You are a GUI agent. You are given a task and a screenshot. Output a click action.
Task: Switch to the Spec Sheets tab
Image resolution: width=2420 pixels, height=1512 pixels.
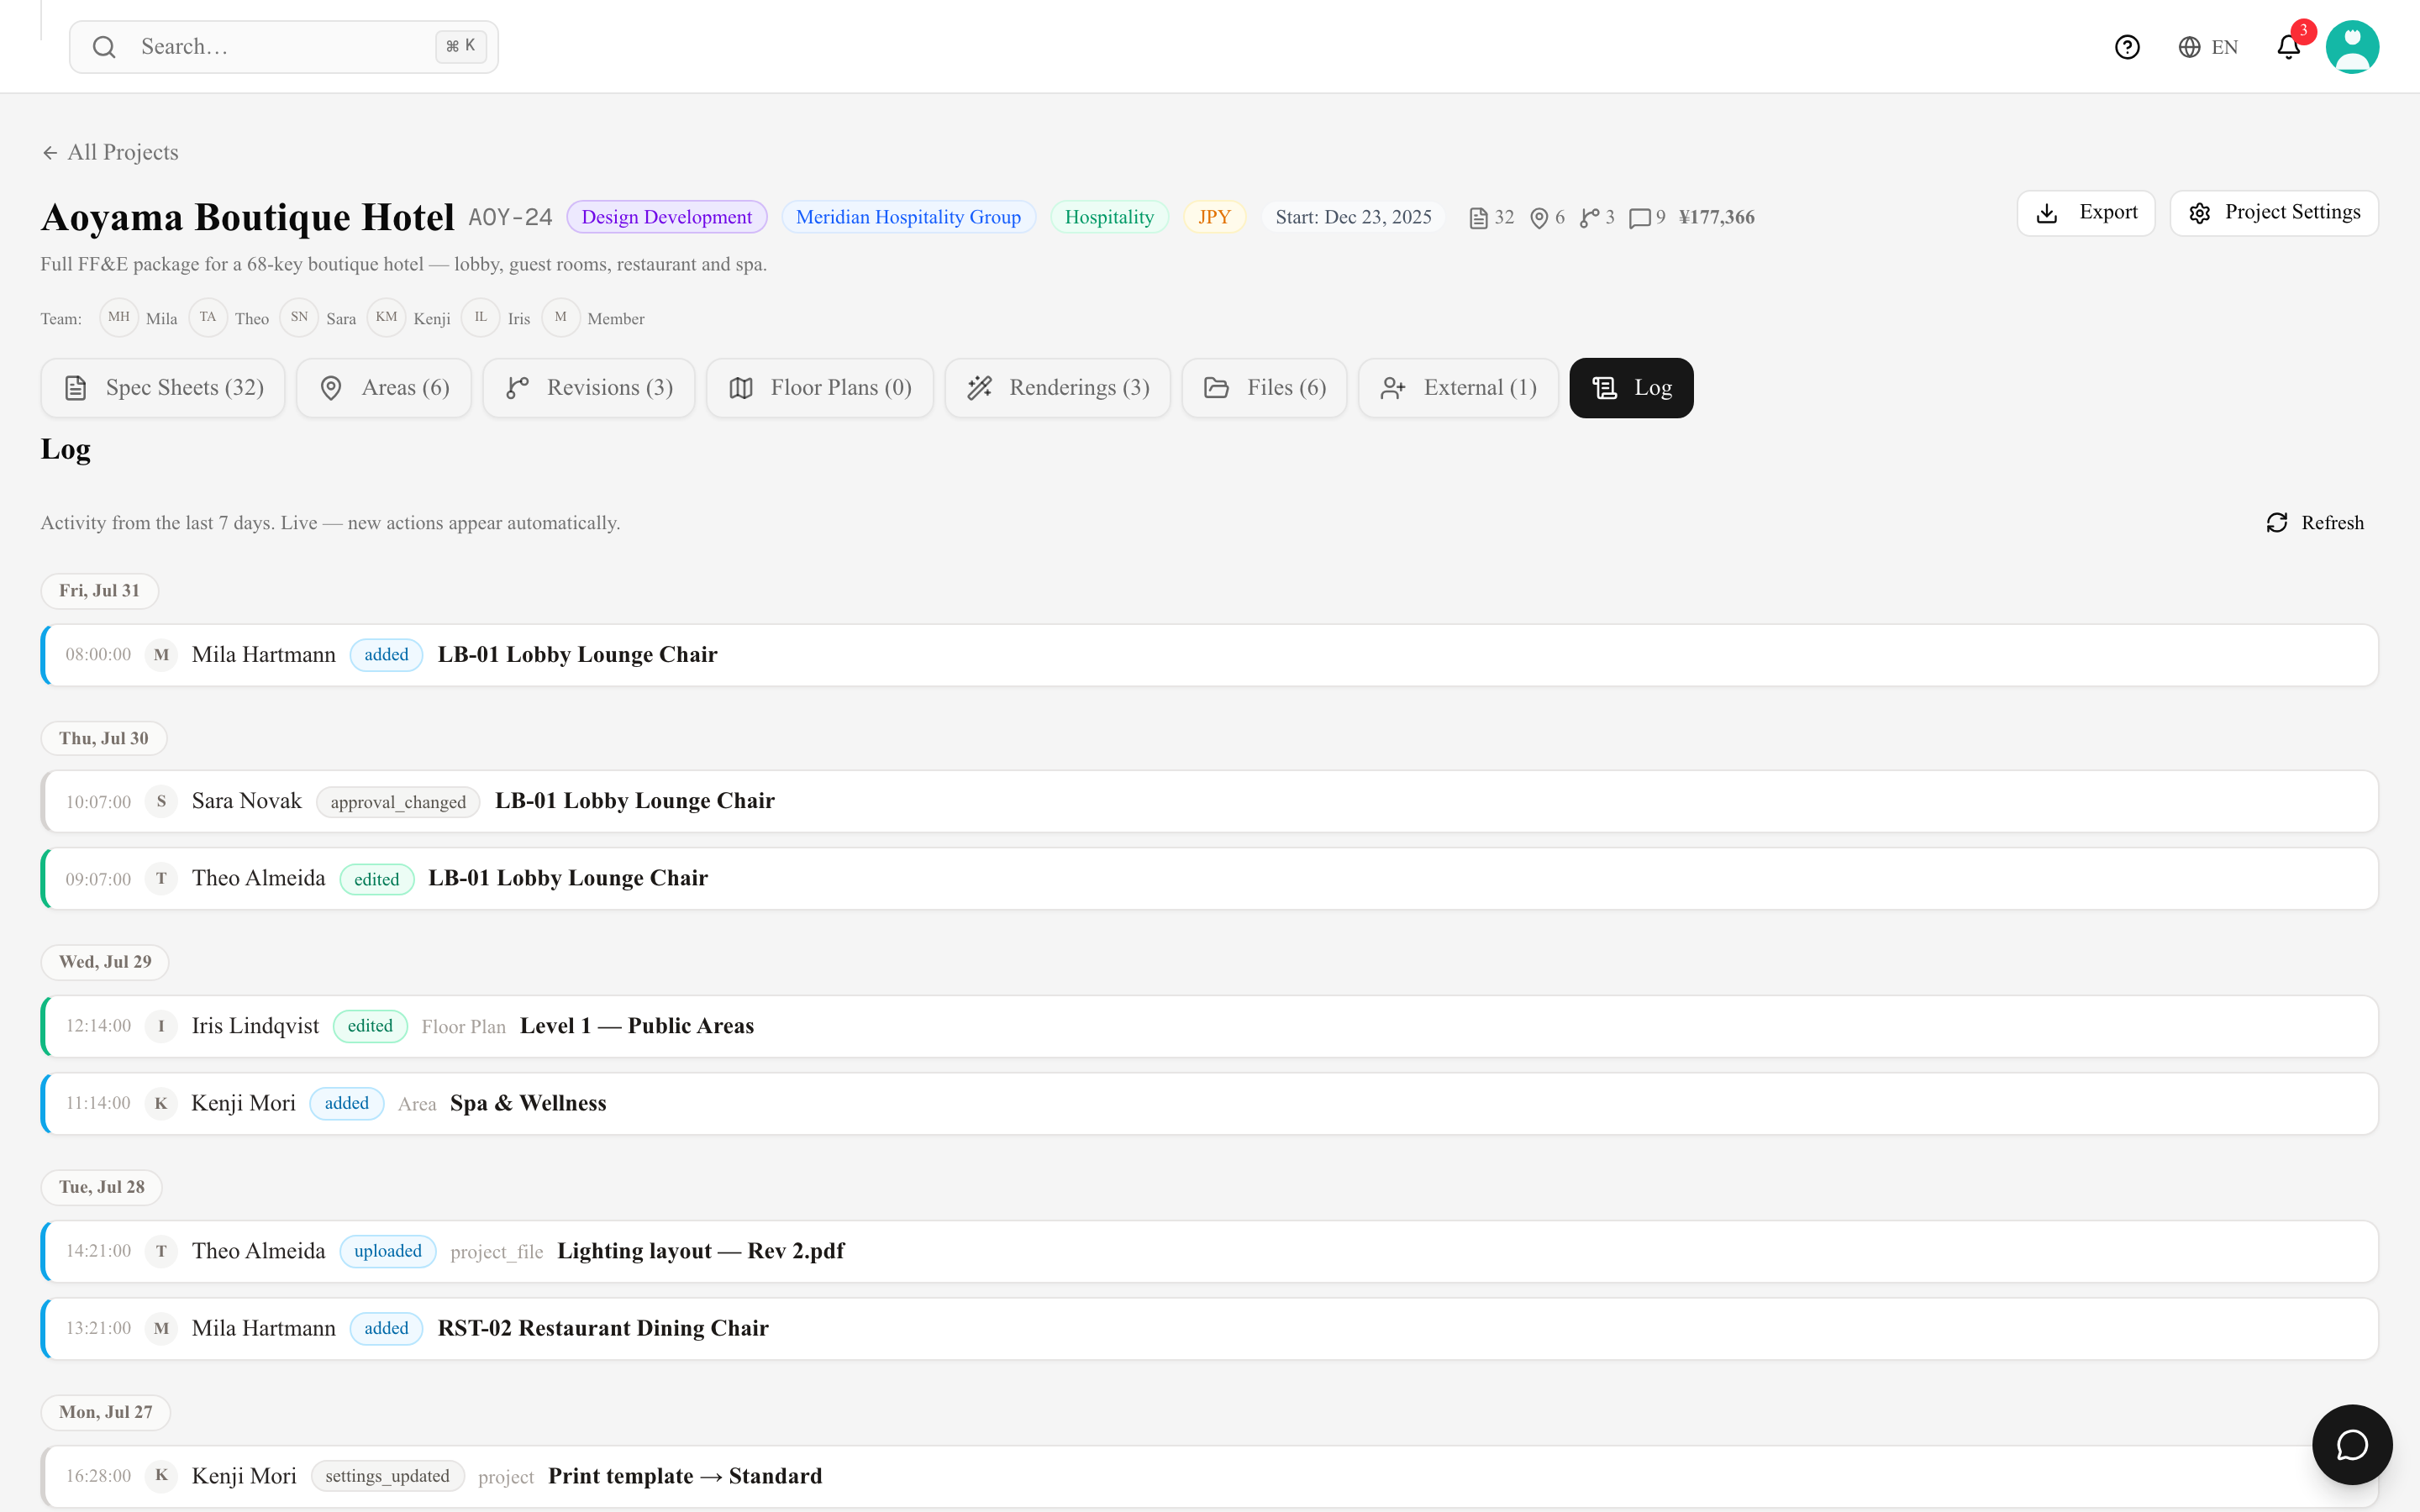(x=163, y=388)
